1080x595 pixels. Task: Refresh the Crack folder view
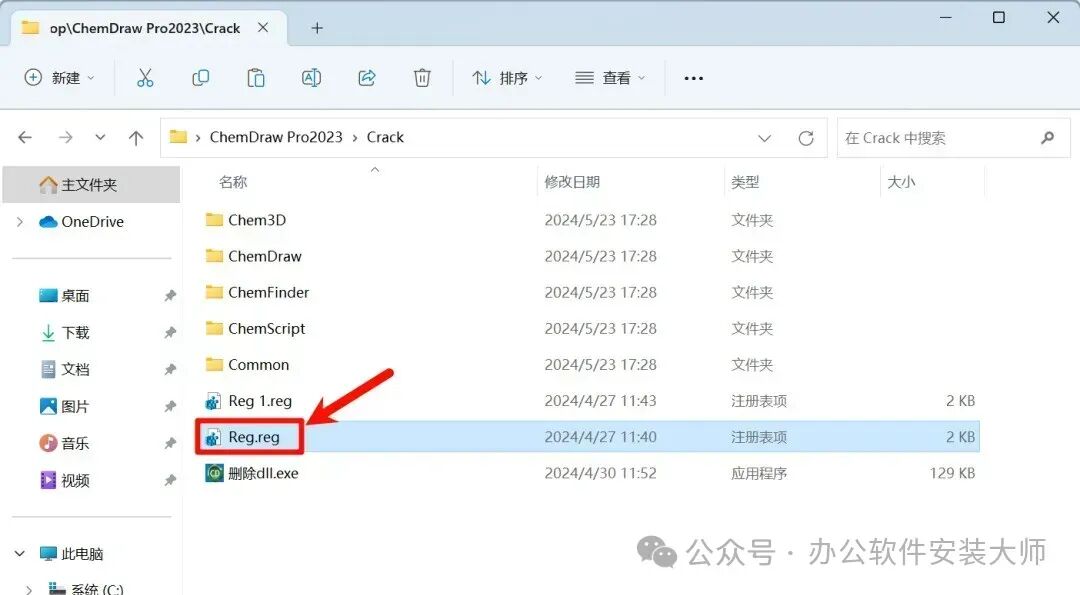tap(806, 138)
